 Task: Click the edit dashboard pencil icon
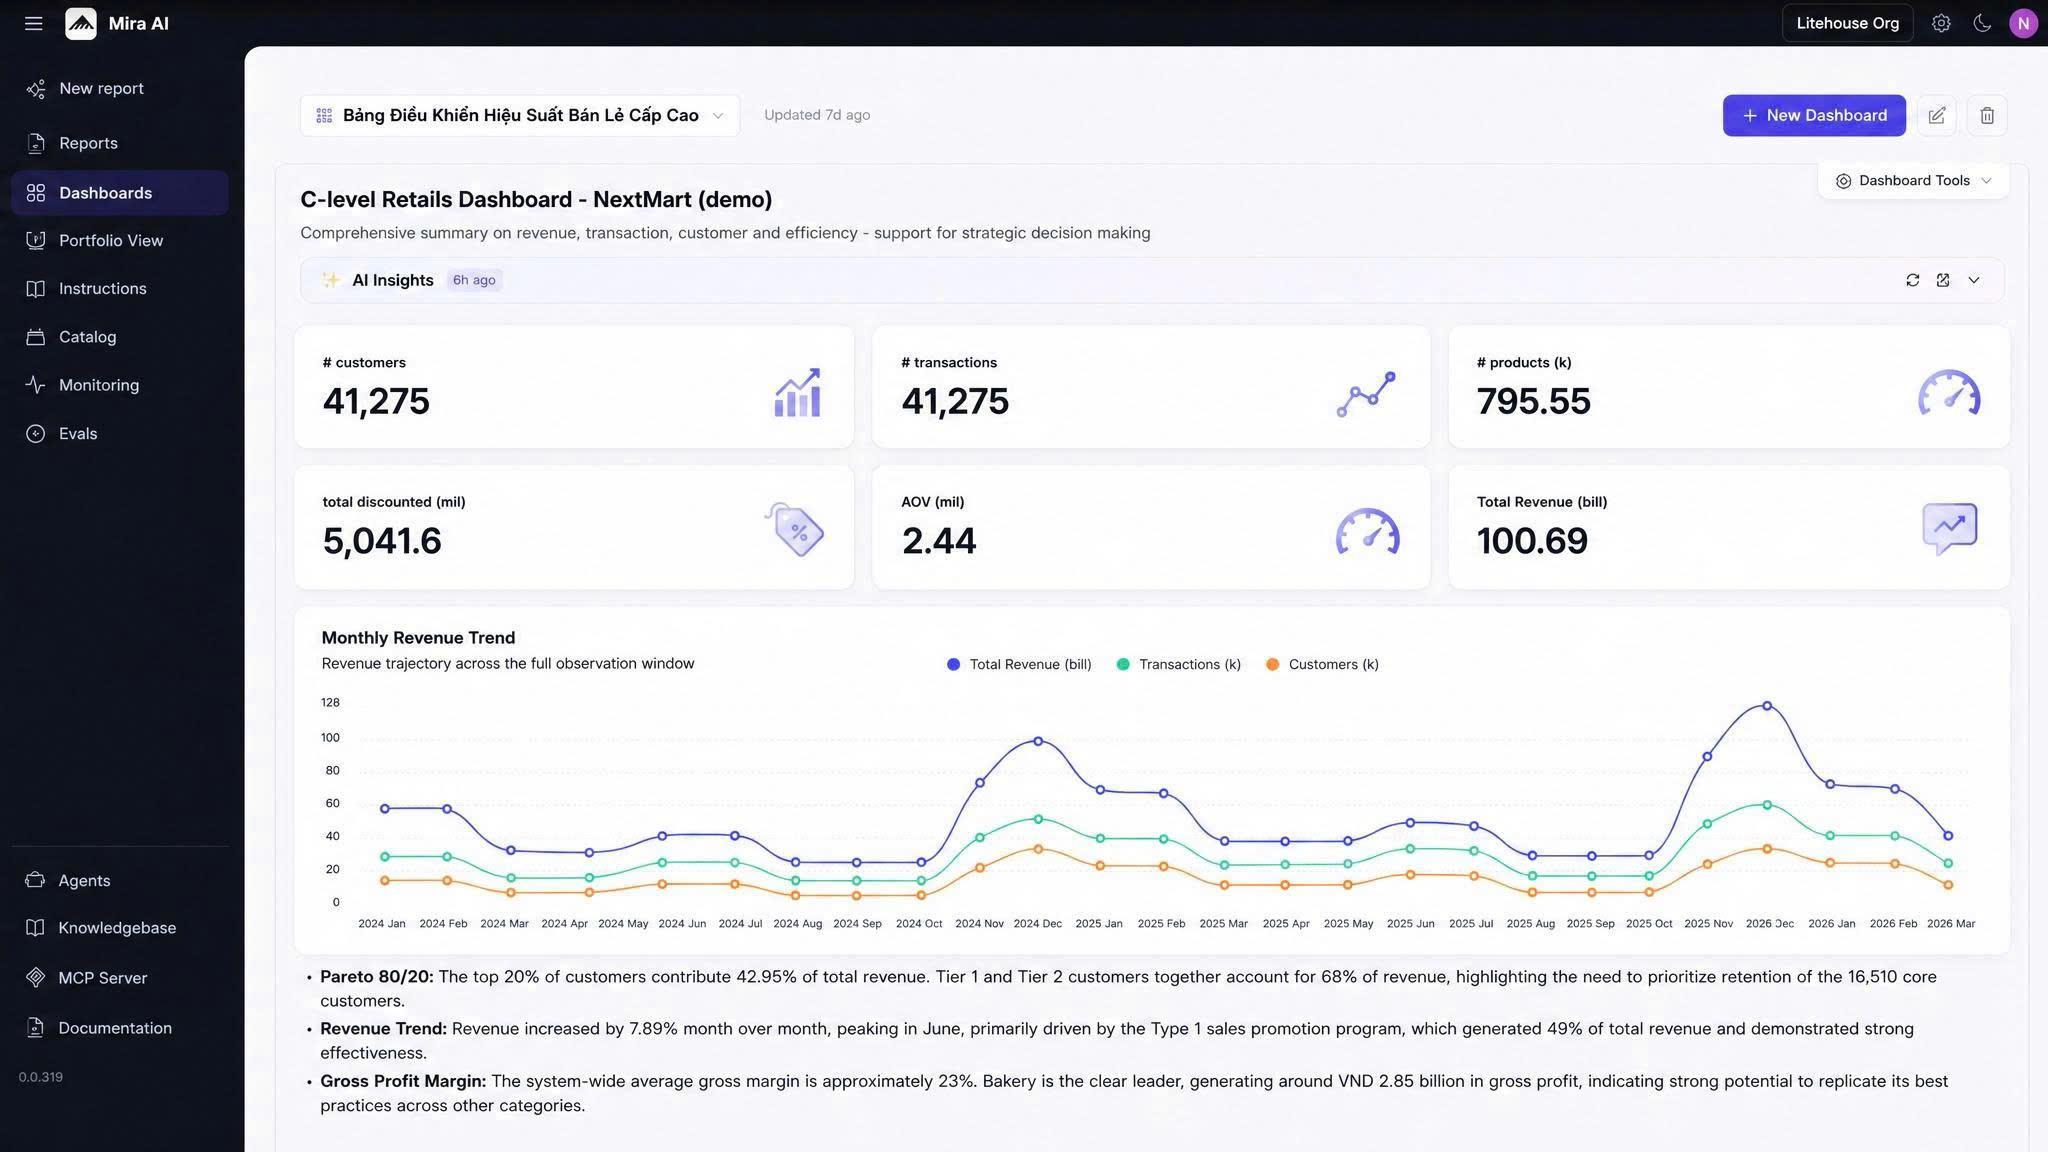1937,116
